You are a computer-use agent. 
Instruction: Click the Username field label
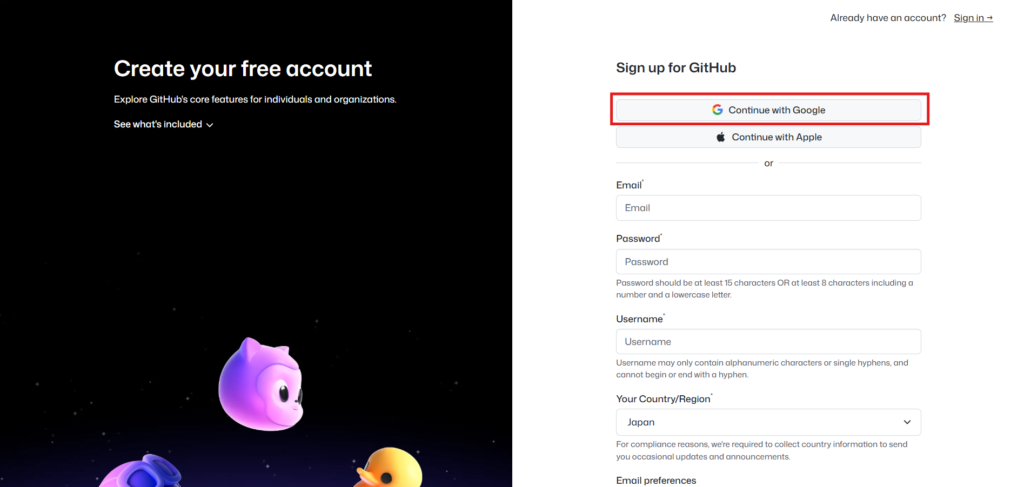pyautogui.click(x=639, y=319)
